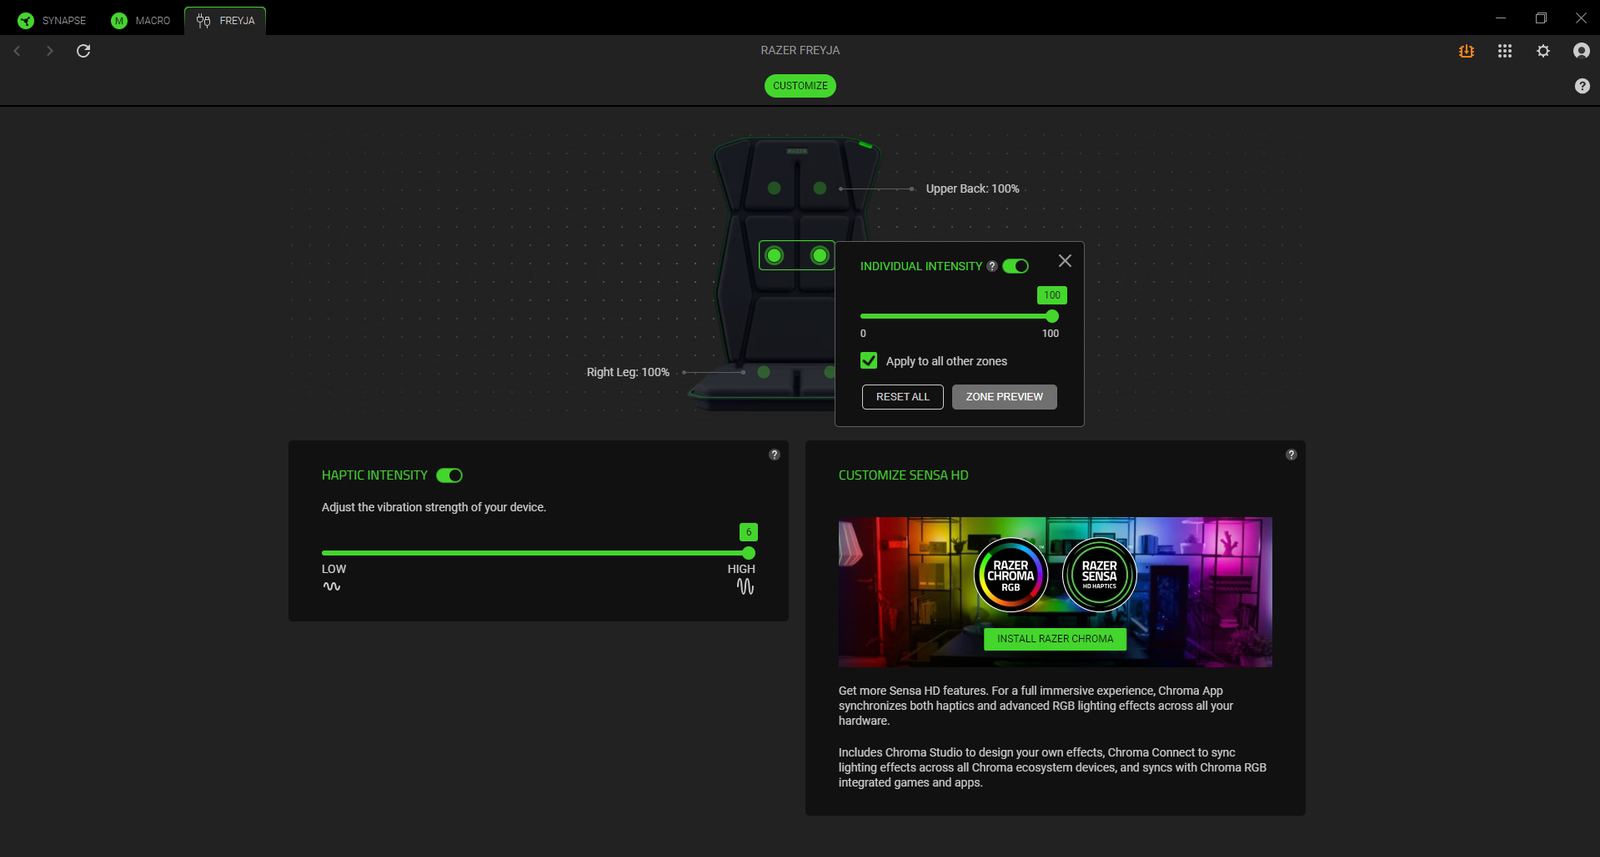
Task: Select the Freyja device tab
Action: tap(226, 20)
